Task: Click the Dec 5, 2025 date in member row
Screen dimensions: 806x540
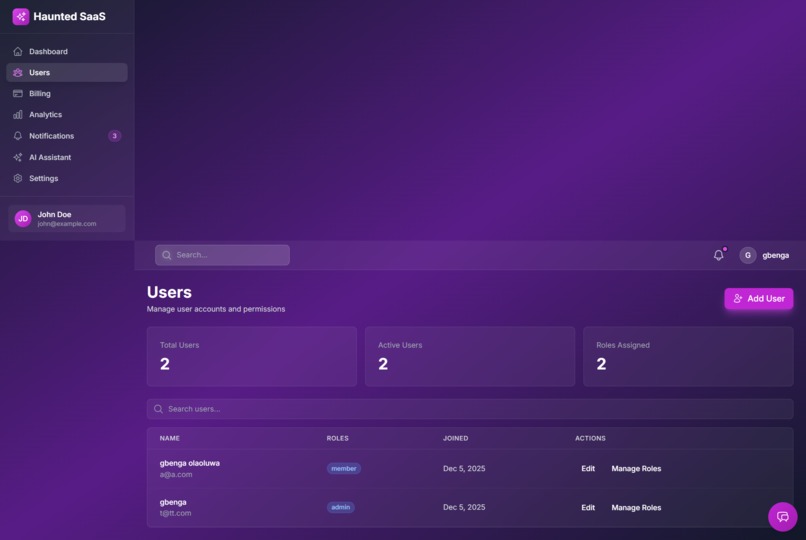Action: pos(464,469)
